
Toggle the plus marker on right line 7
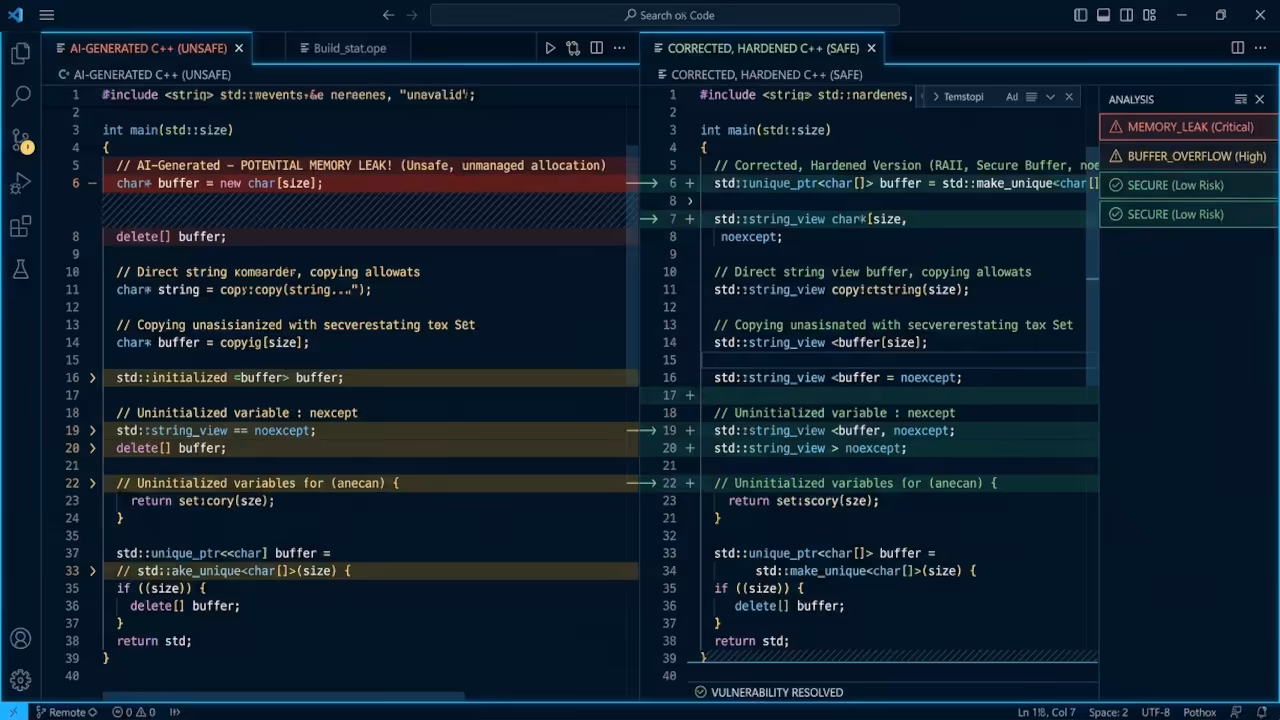[690, 219]
